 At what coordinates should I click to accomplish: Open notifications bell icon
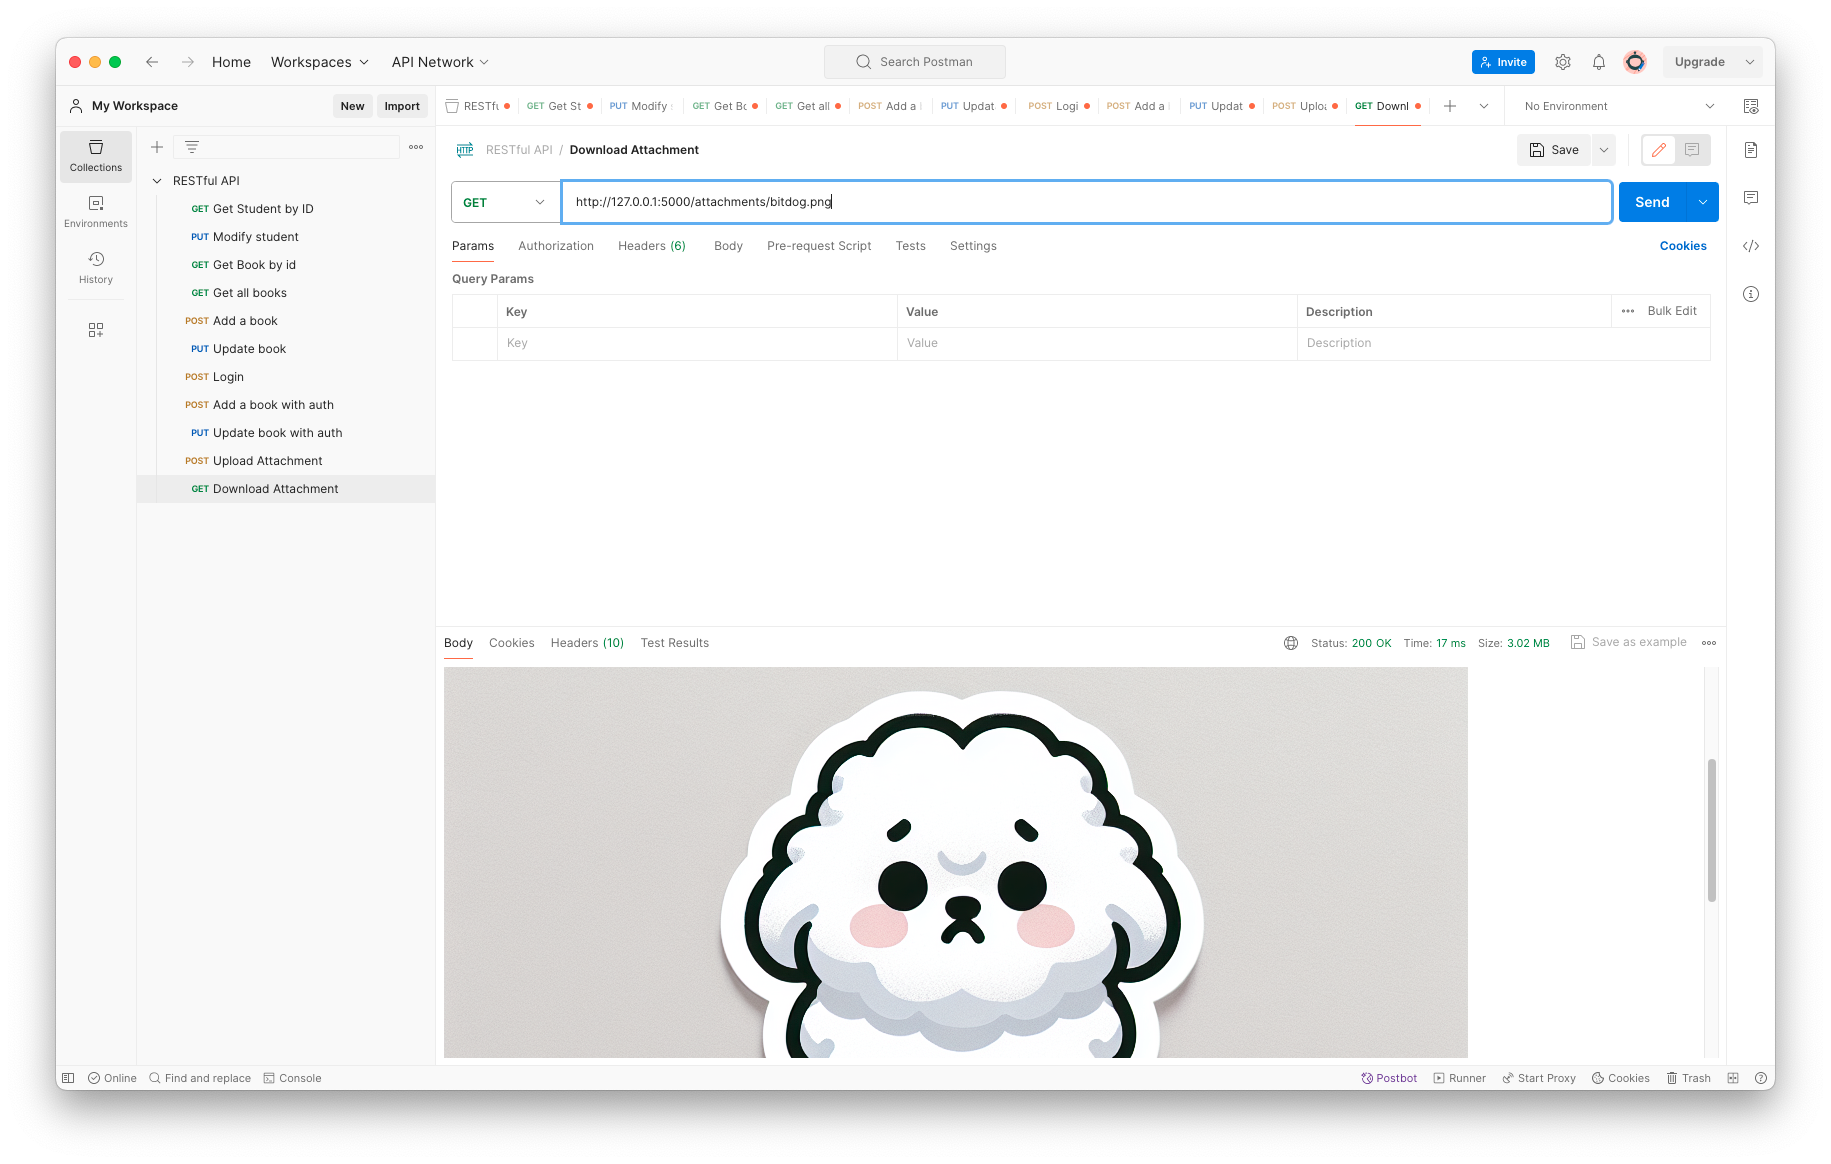click(1599, 62)
